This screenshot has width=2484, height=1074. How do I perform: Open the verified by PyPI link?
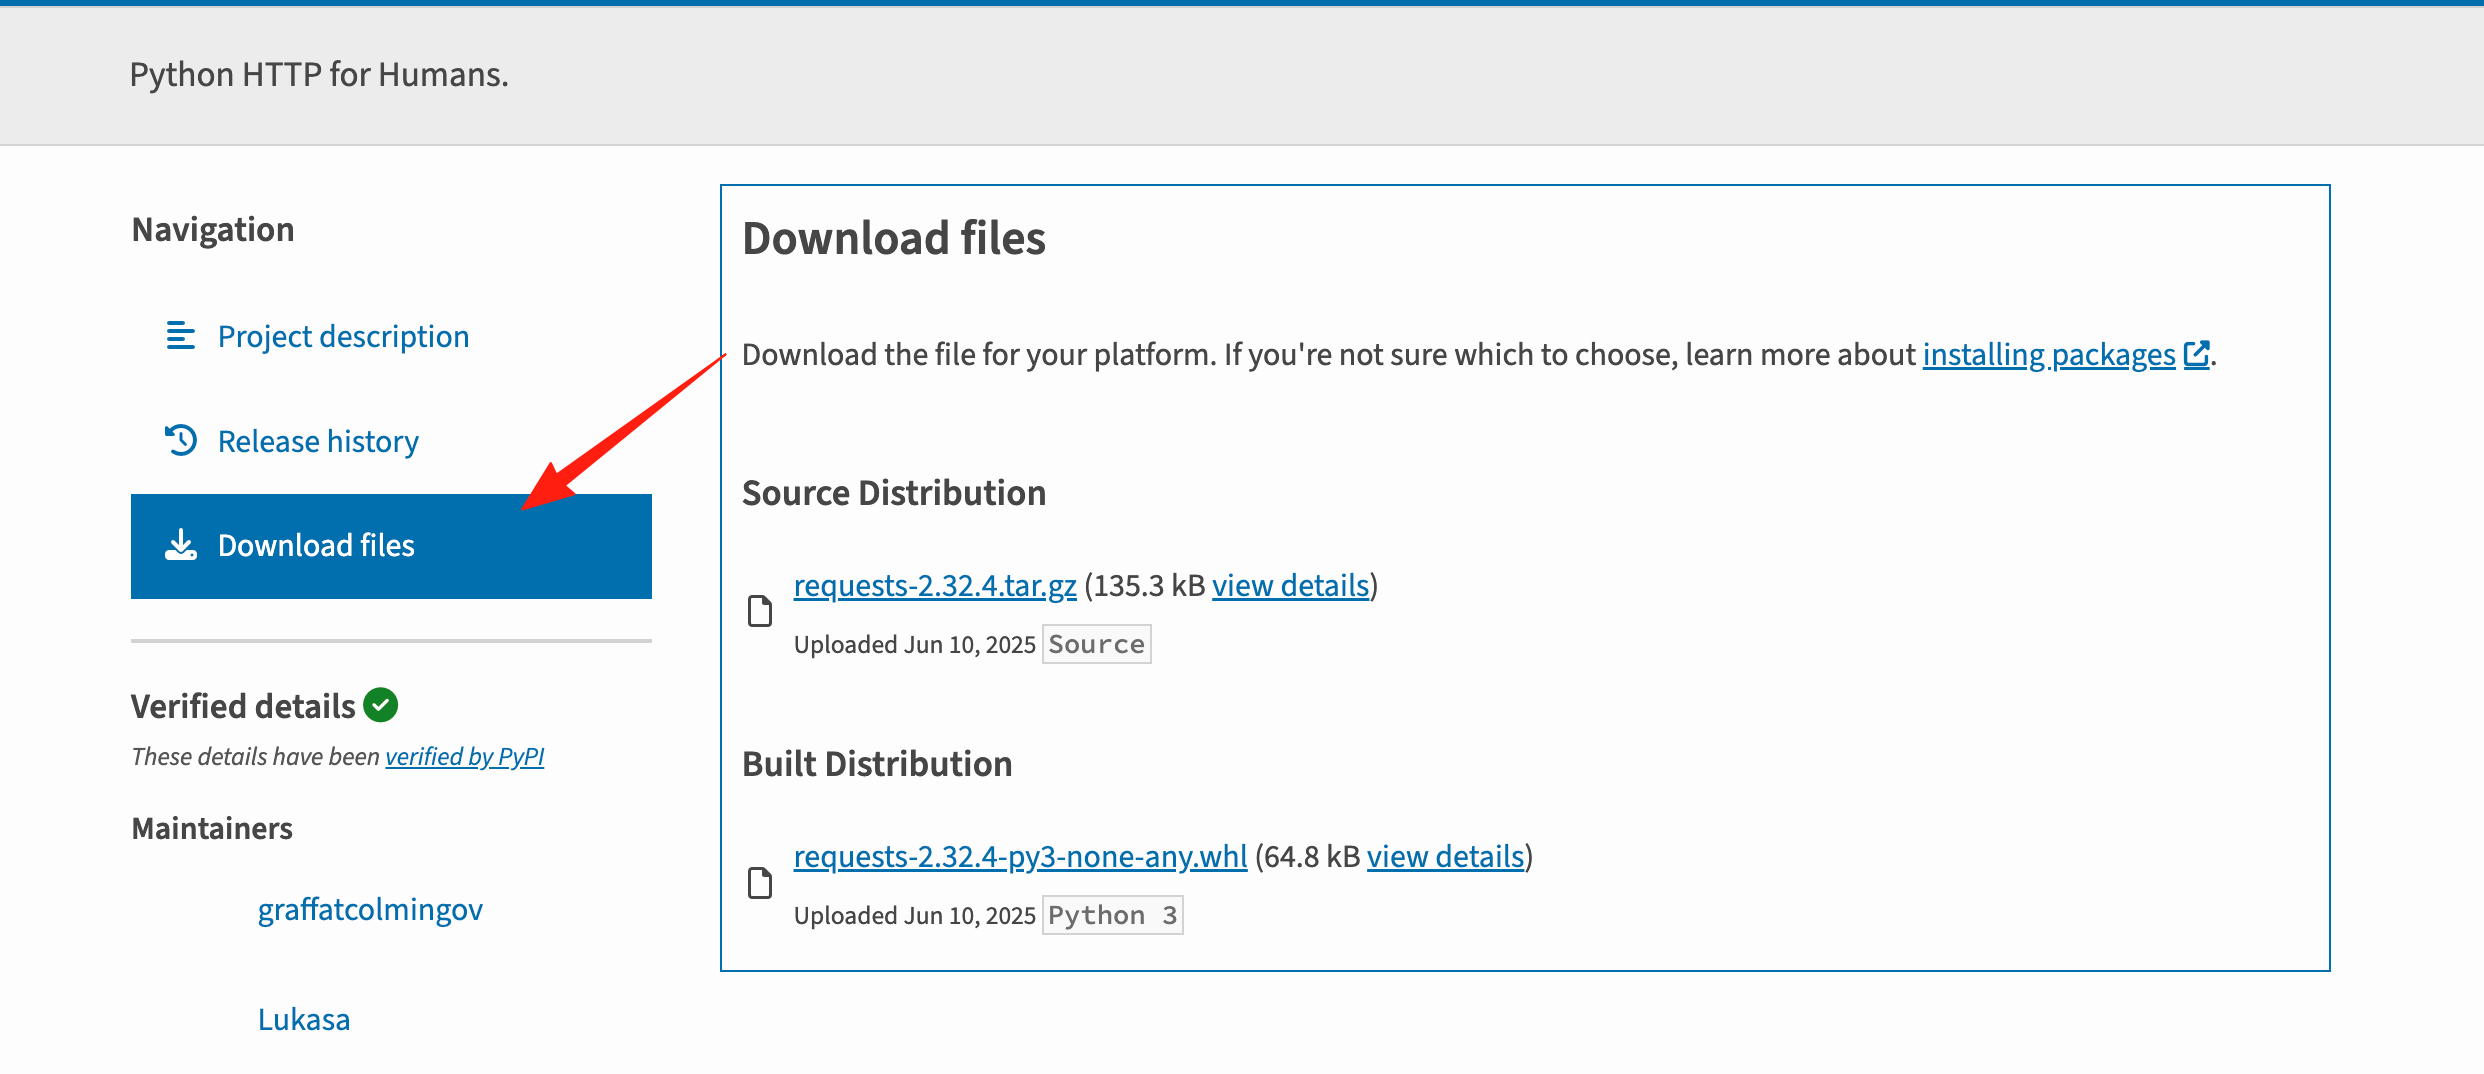(464, 757)
